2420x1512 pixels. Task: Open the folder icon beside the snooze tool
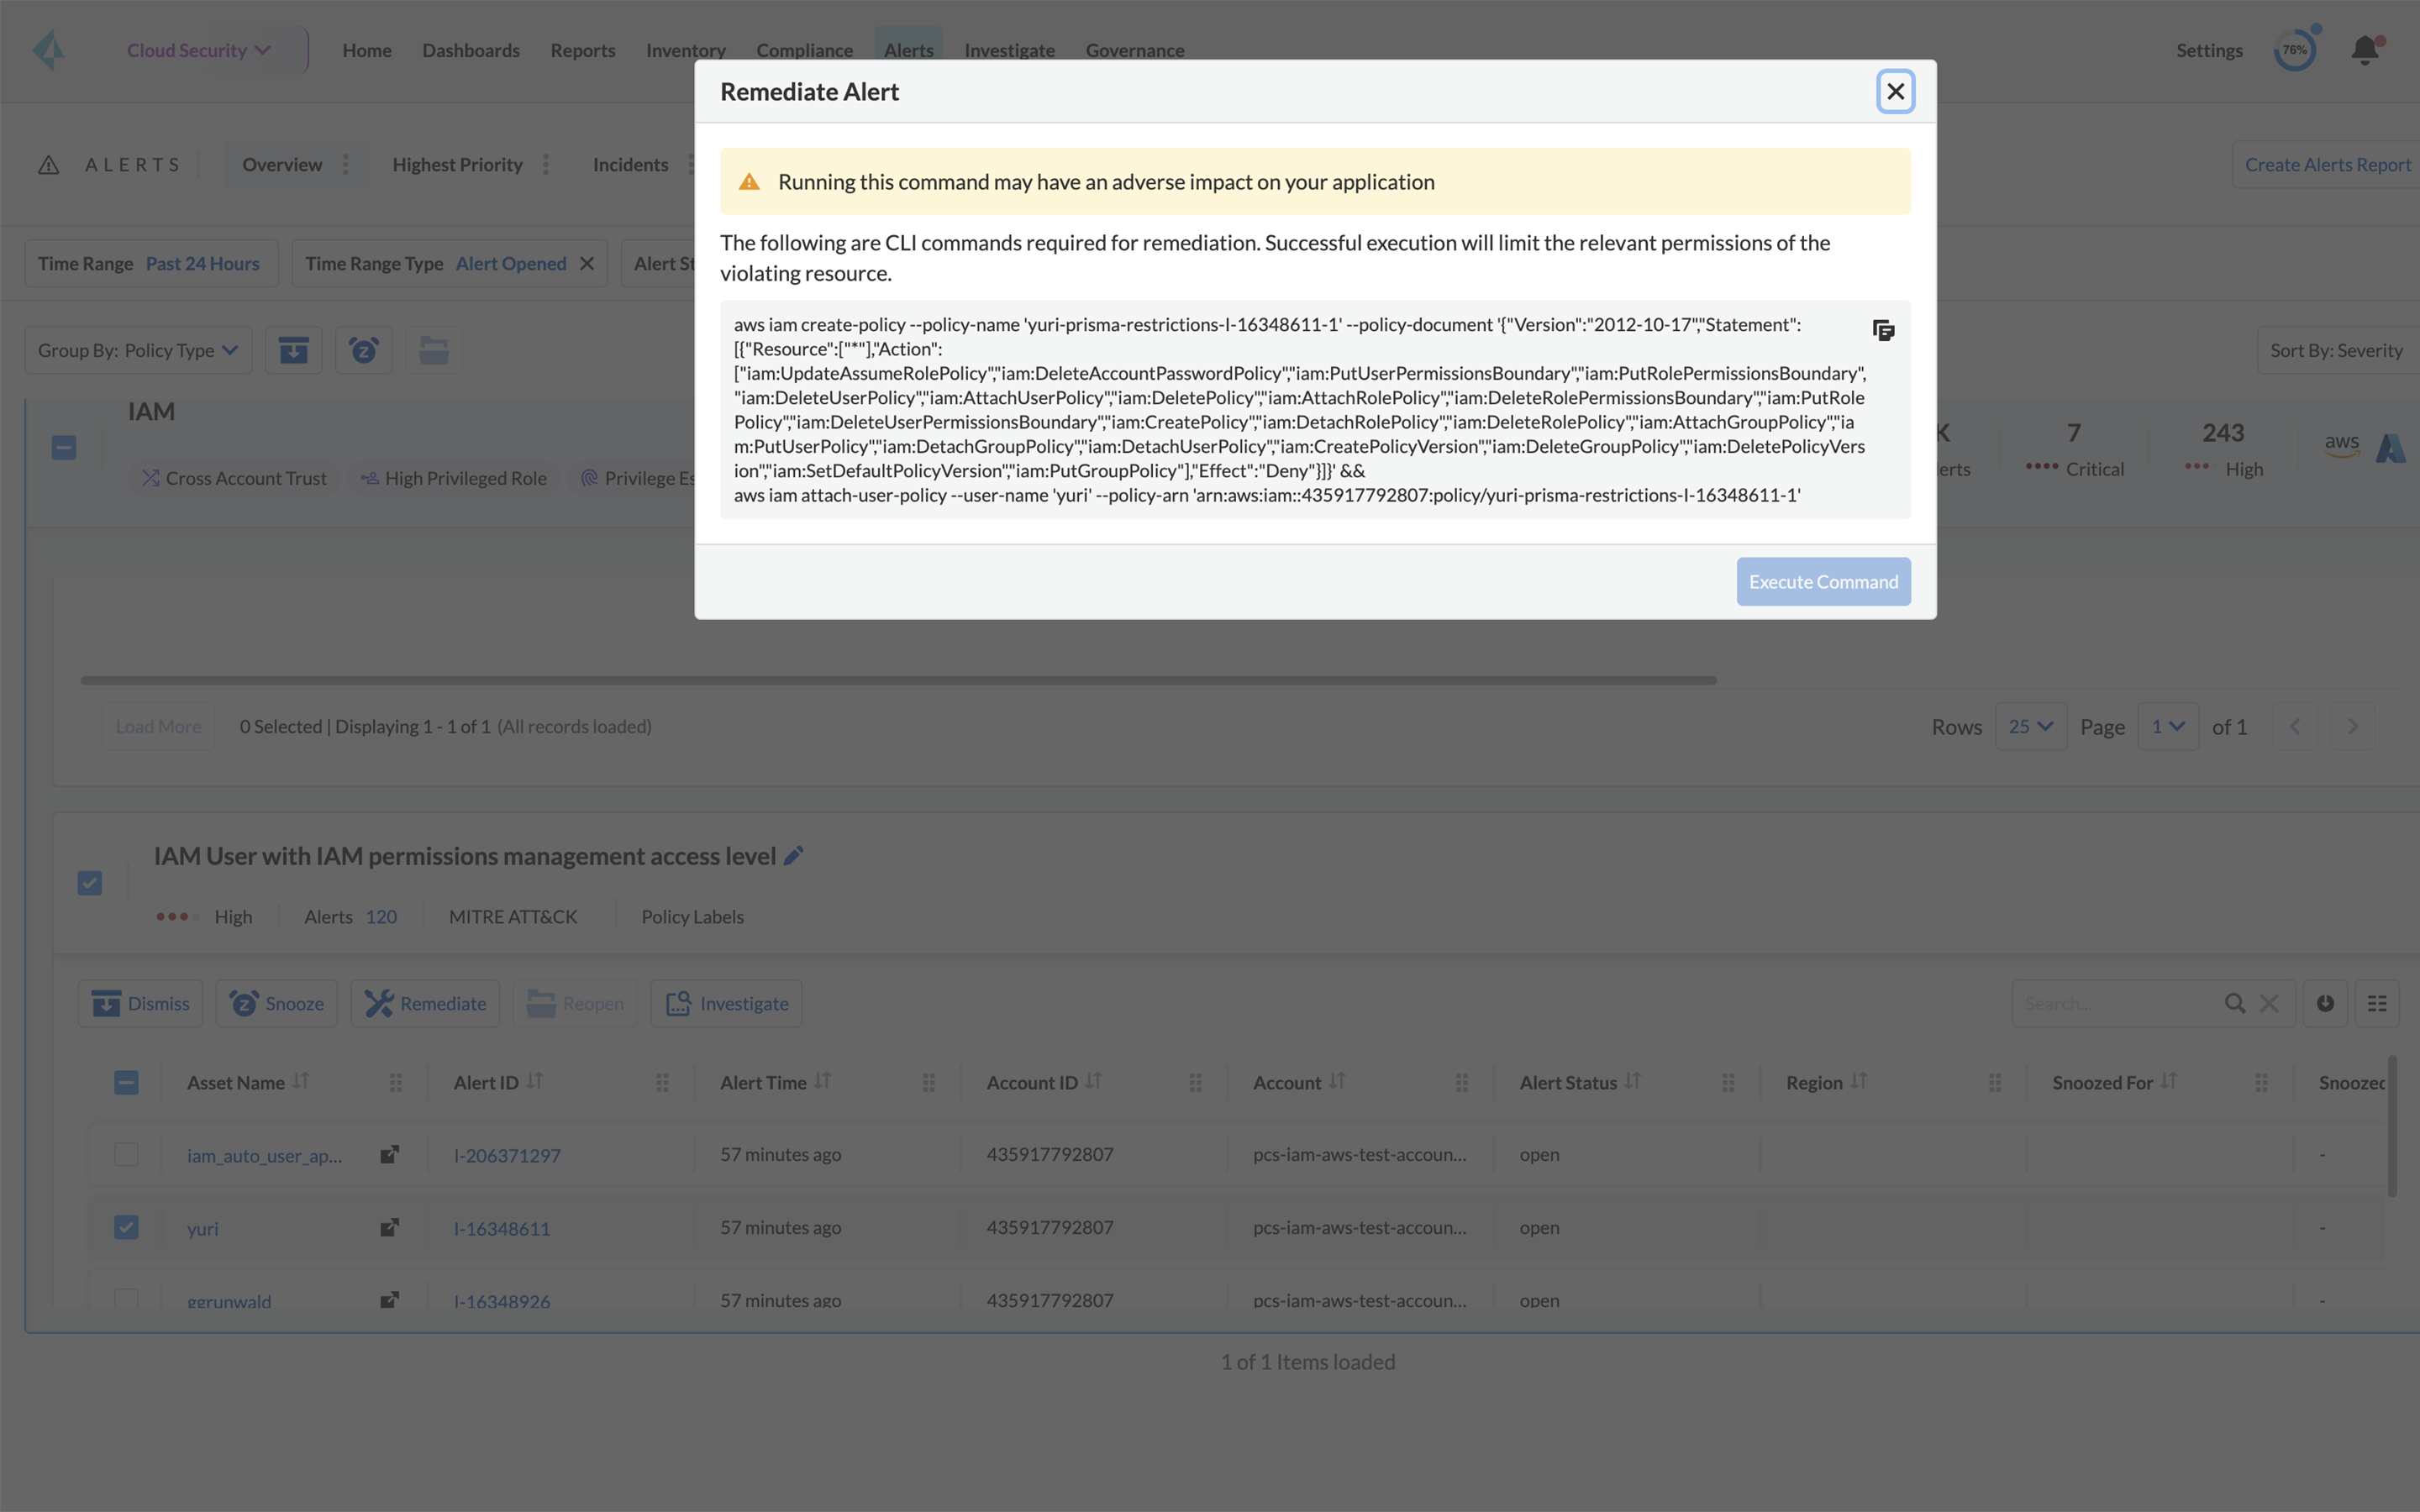[x=433, y=349]
